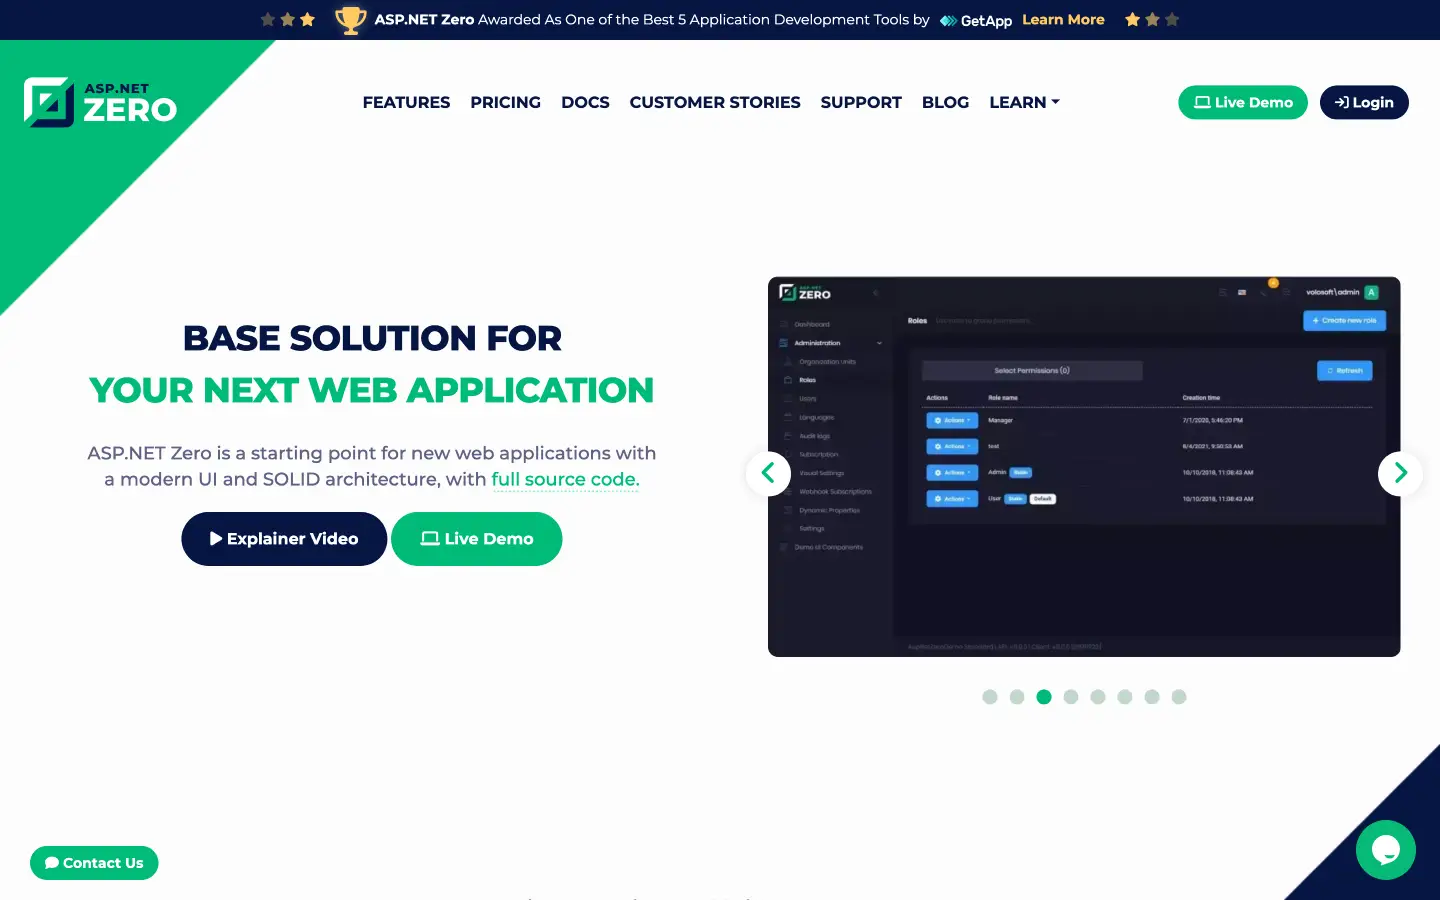Image resolution: width=1440 pixels, height=900 pixels.
Task: Click the Contact Us button
Action: pyautogui.click(x=94, y=863)
